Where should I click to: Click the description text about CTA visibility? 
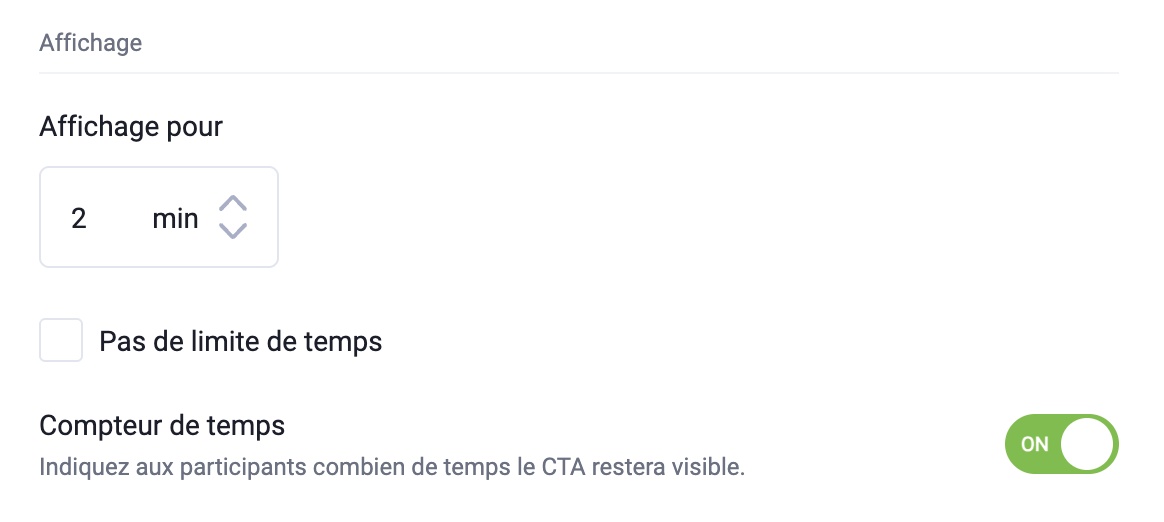[x=392, y=467]
